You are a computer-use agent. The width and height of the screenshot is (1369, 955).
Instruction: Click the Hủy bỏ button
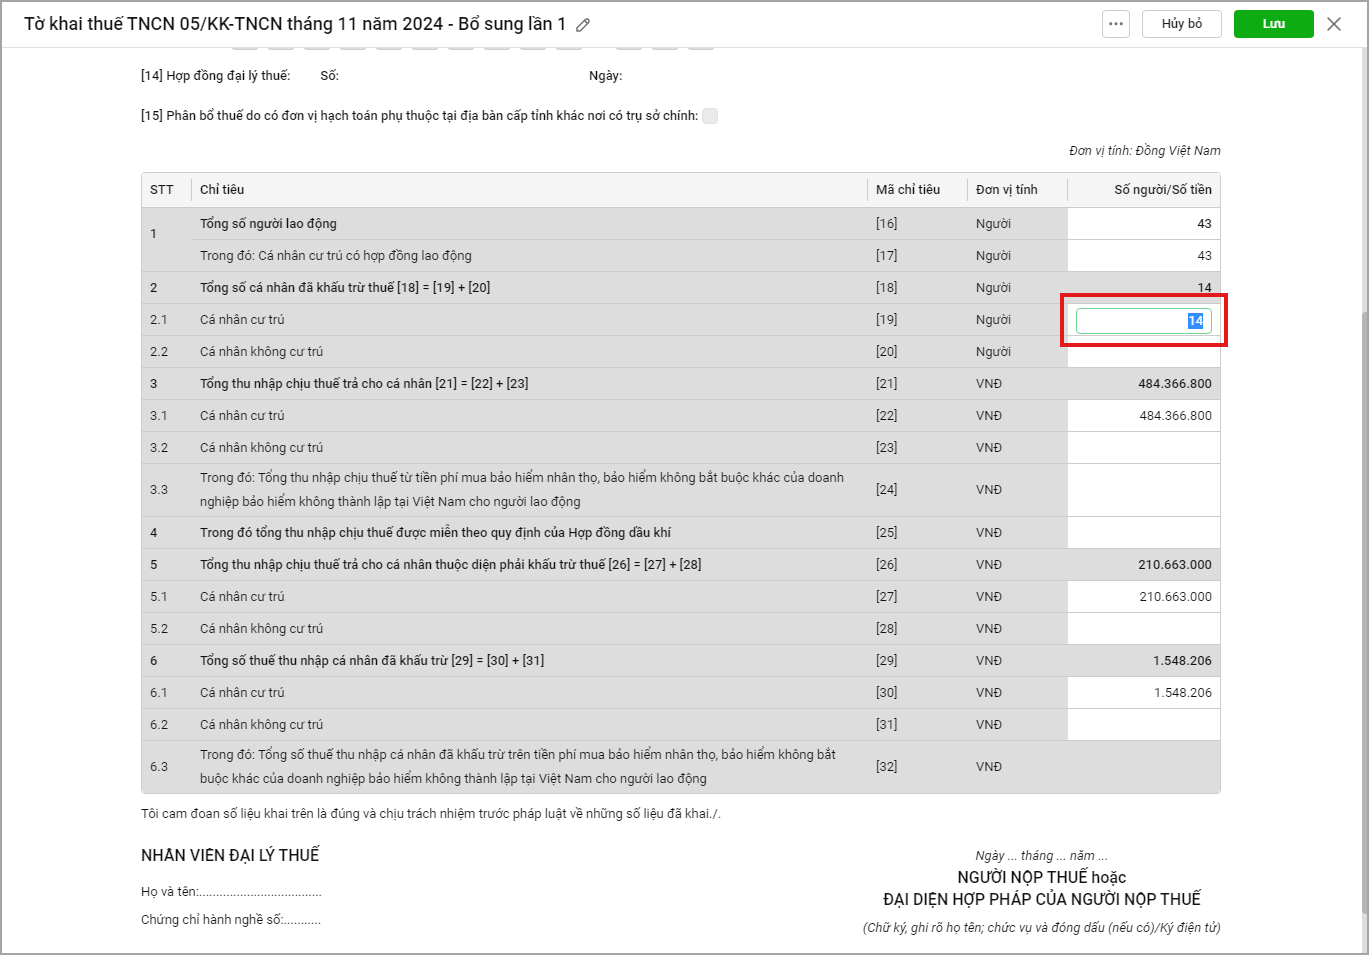1181,24
